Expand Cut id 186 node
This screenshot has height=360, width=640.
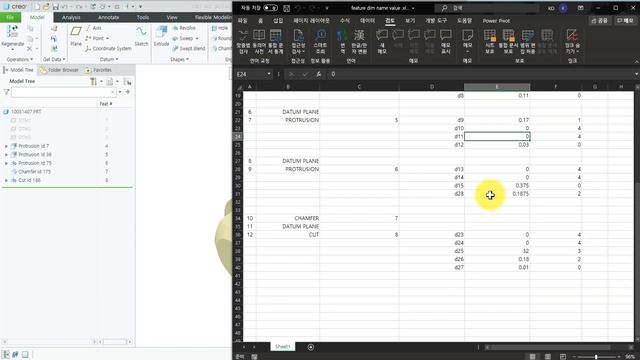[x=6, y=180]
